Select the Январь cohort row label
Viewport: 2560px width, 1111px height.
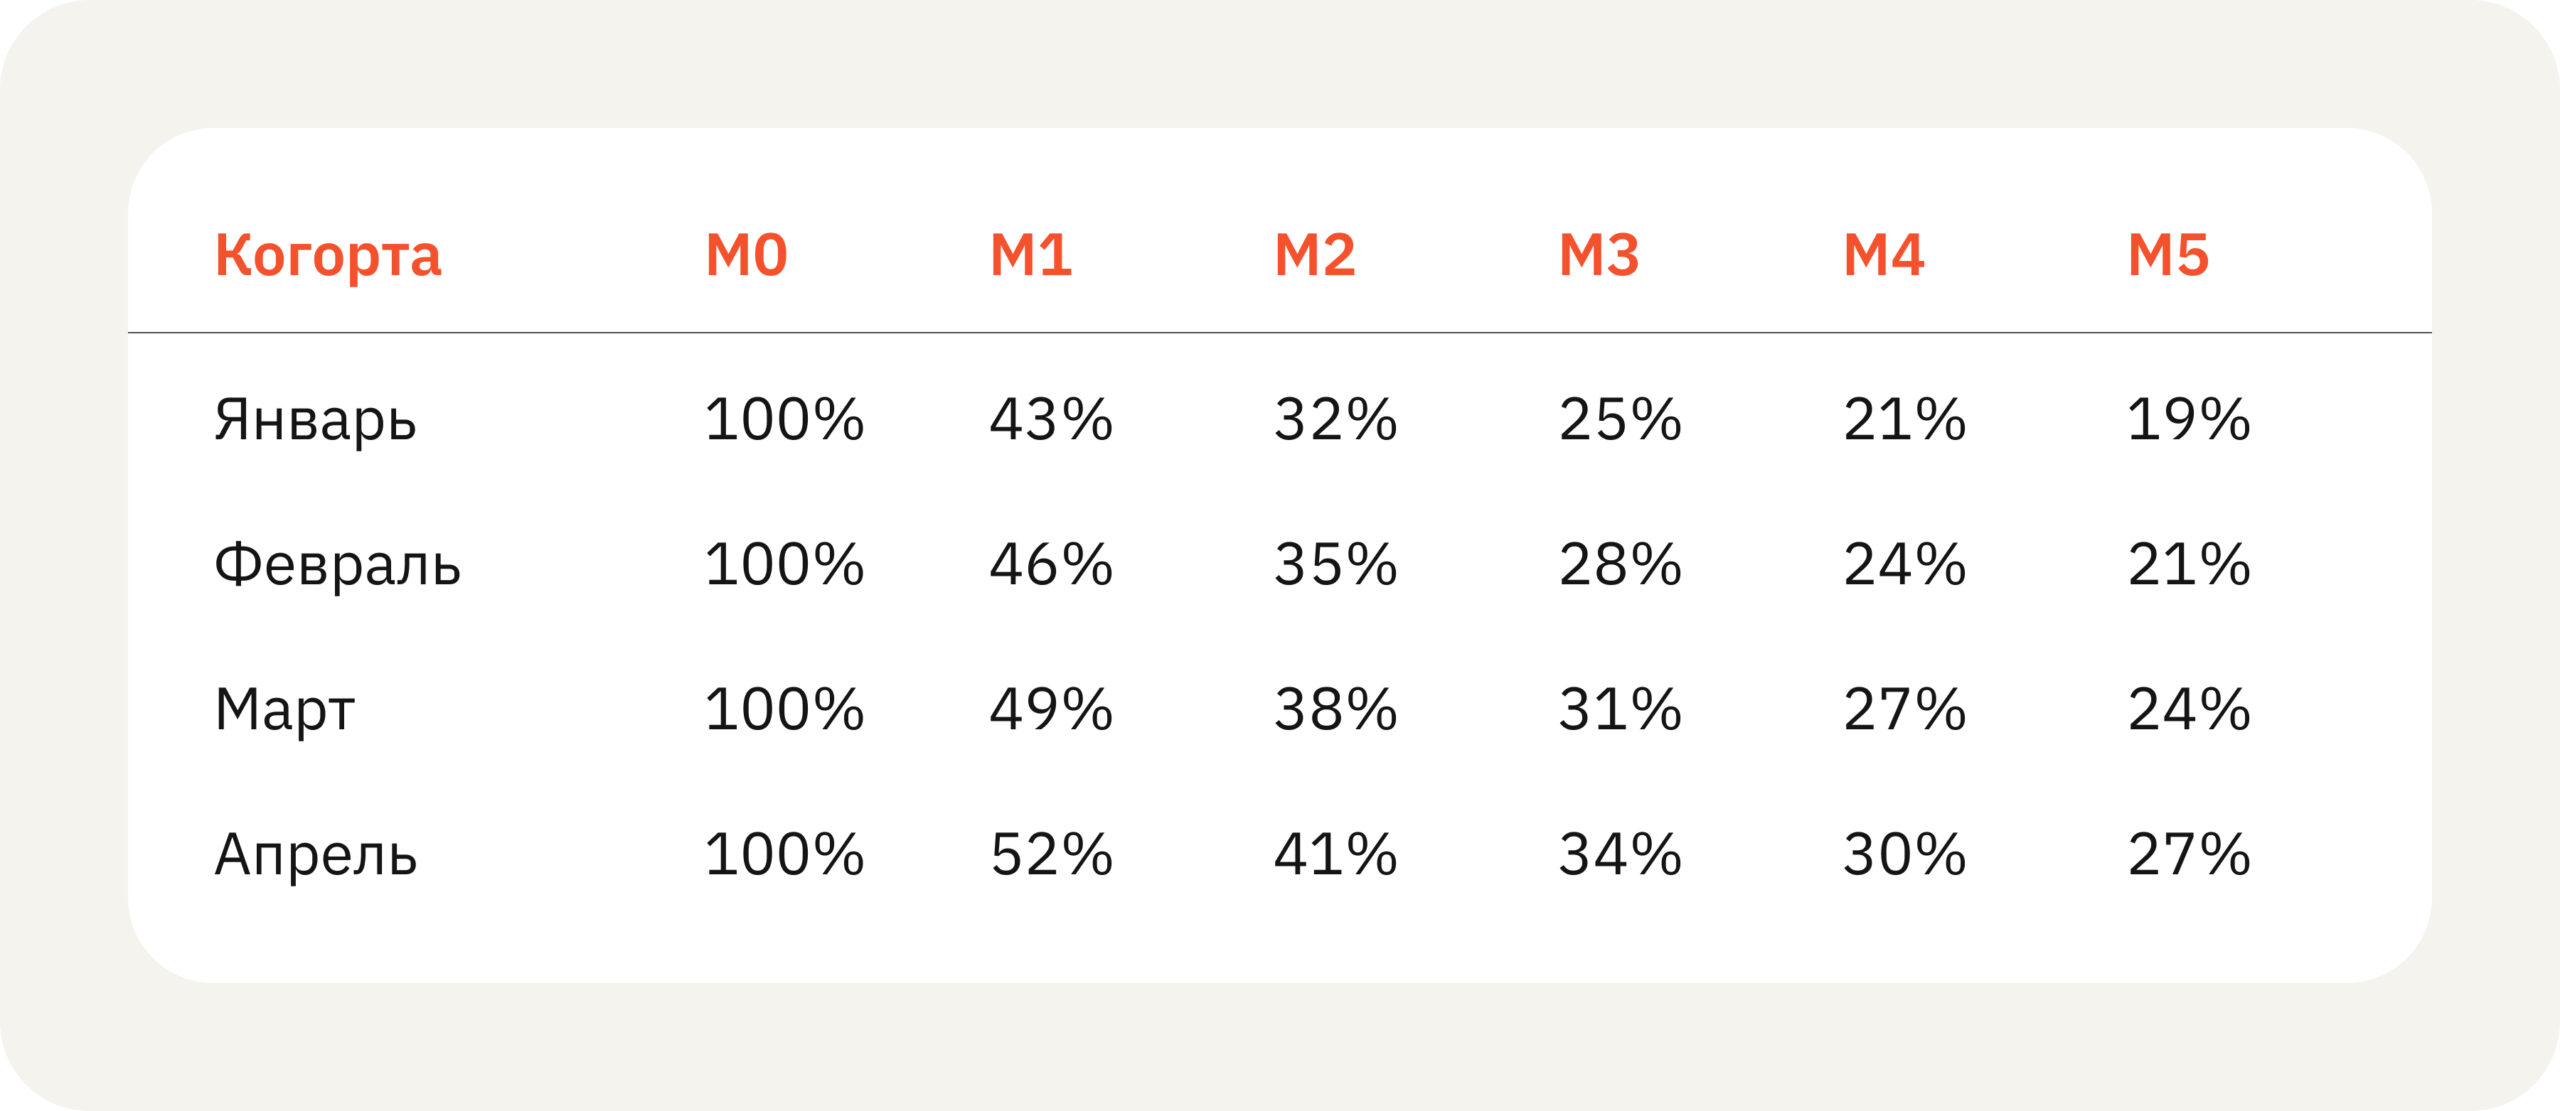(315, 420)
